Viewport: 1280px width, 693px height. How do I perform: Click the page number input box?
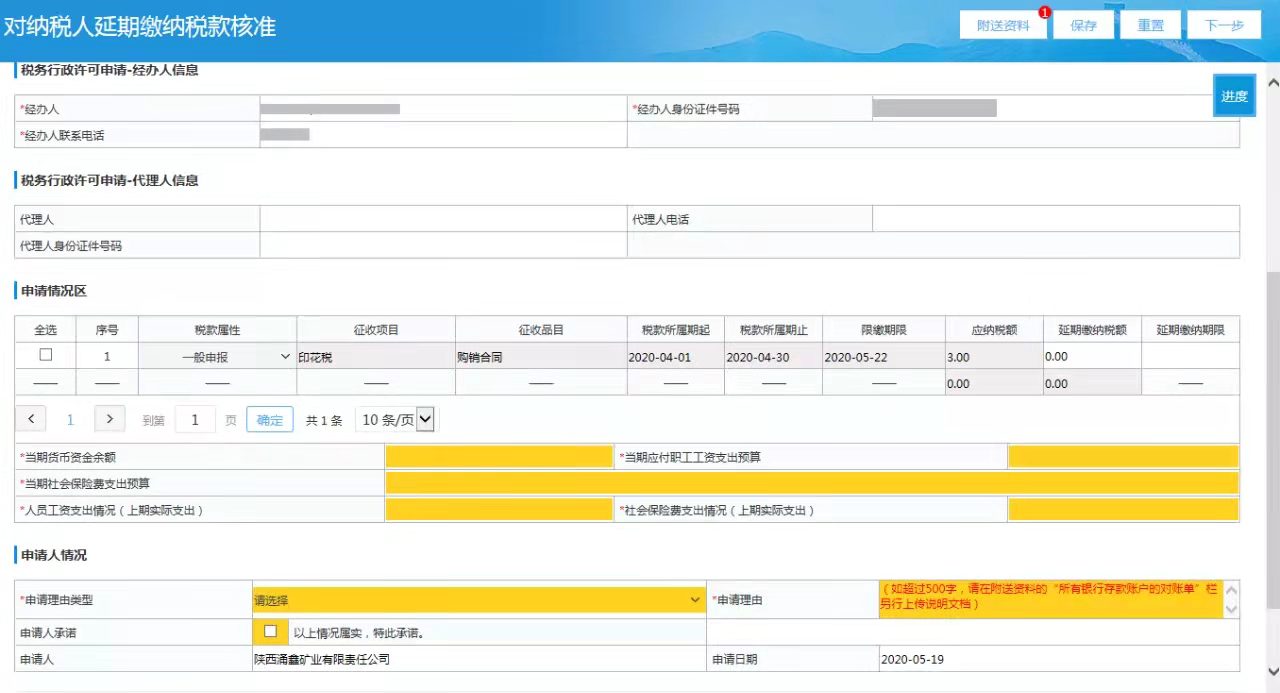pyautogui.click(x=194, y=418)
